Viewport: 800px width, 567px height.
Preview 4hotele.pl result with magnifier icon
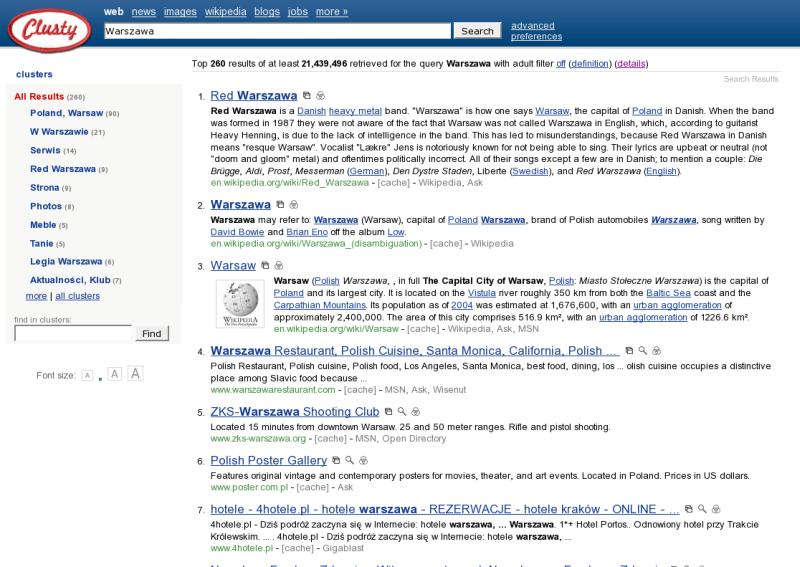[x=702, y=509]
